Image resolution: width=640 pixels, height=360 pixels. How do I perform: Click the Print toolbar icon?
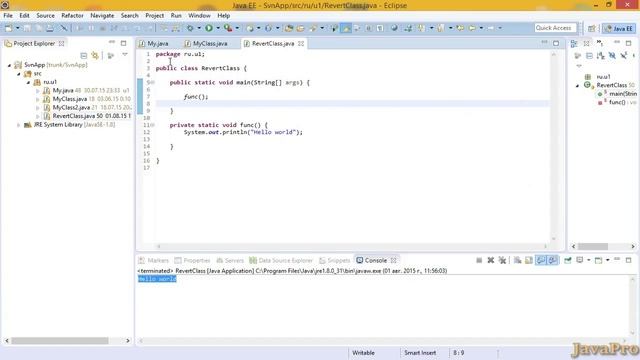50,28
